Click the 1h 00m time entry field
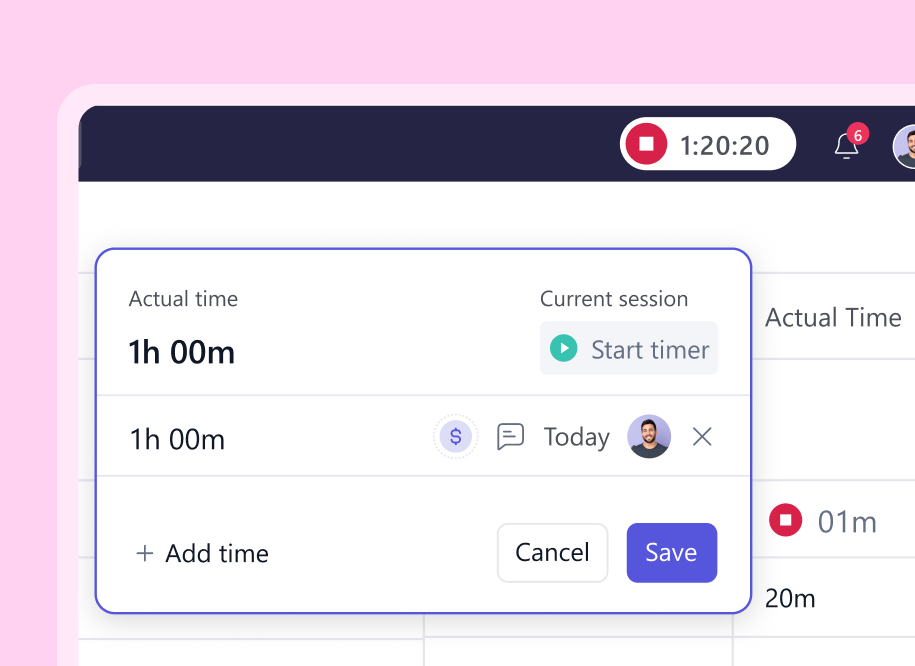The height and width of the screenshot is (666, 915). tap(178, 438)
